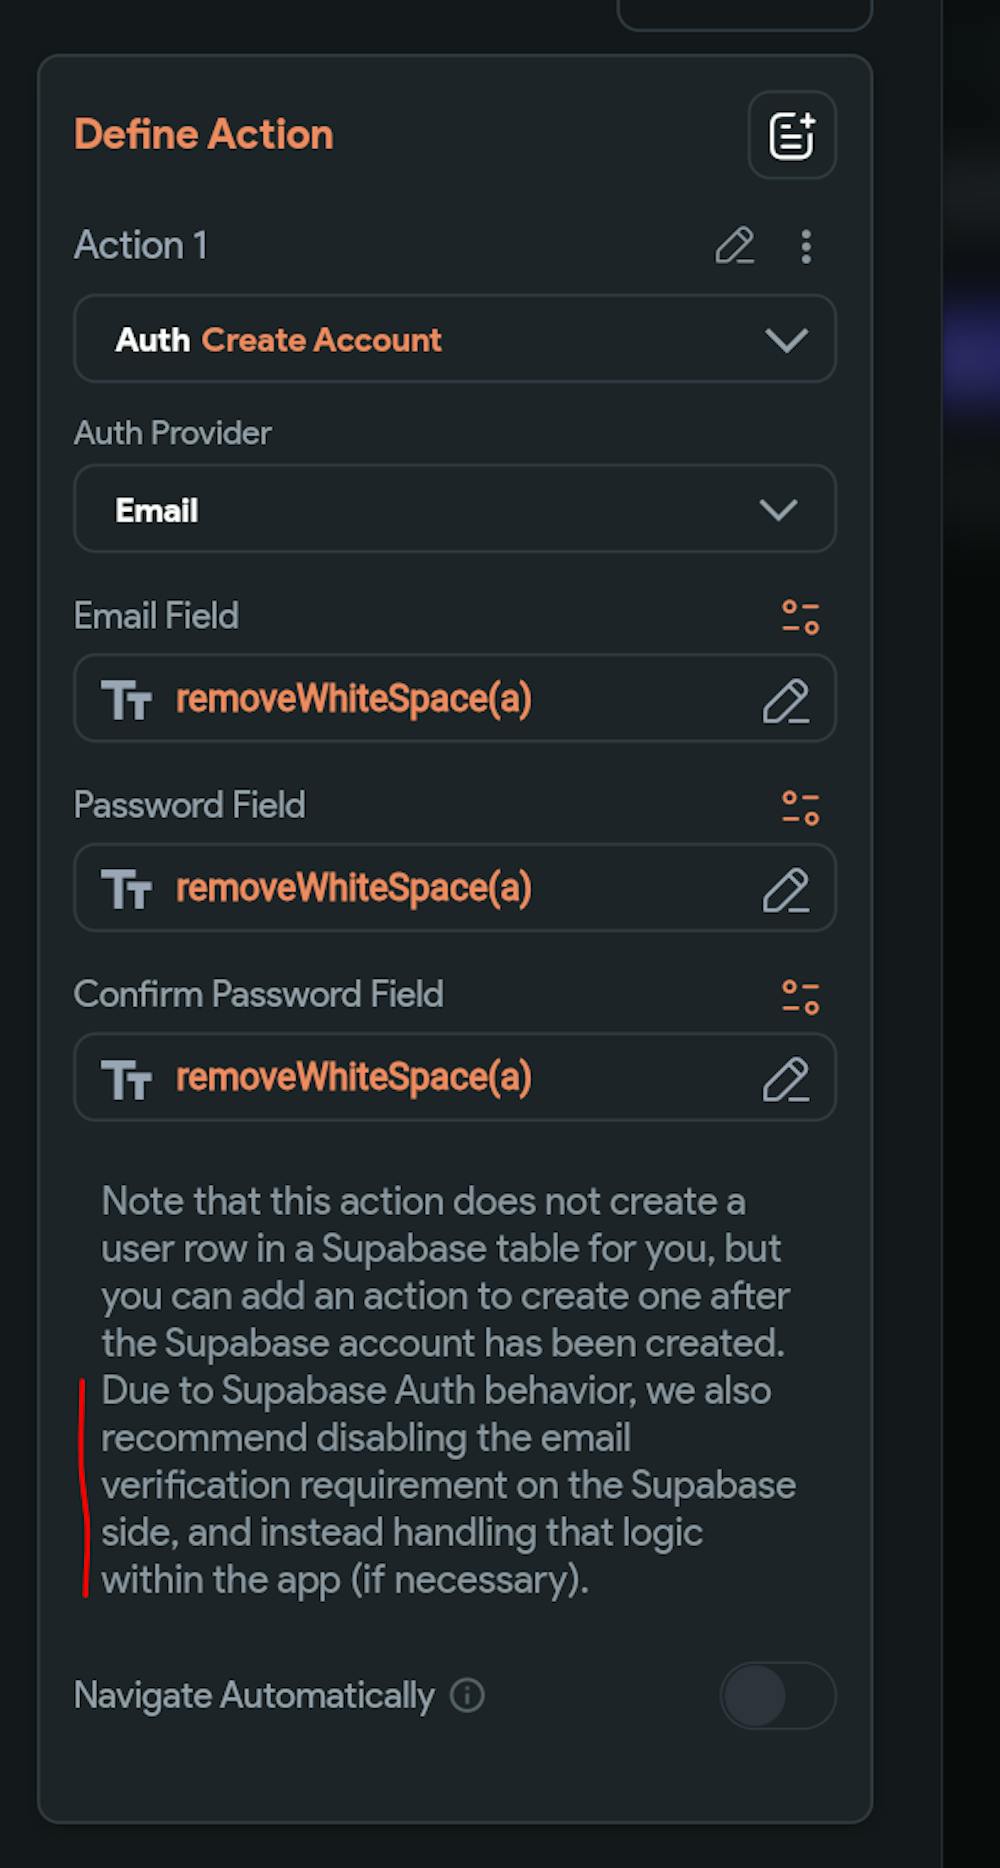Click the Action 1 label
Image resolution: width=1000 pixels, height=1868 pixels.
coord(141,245)
